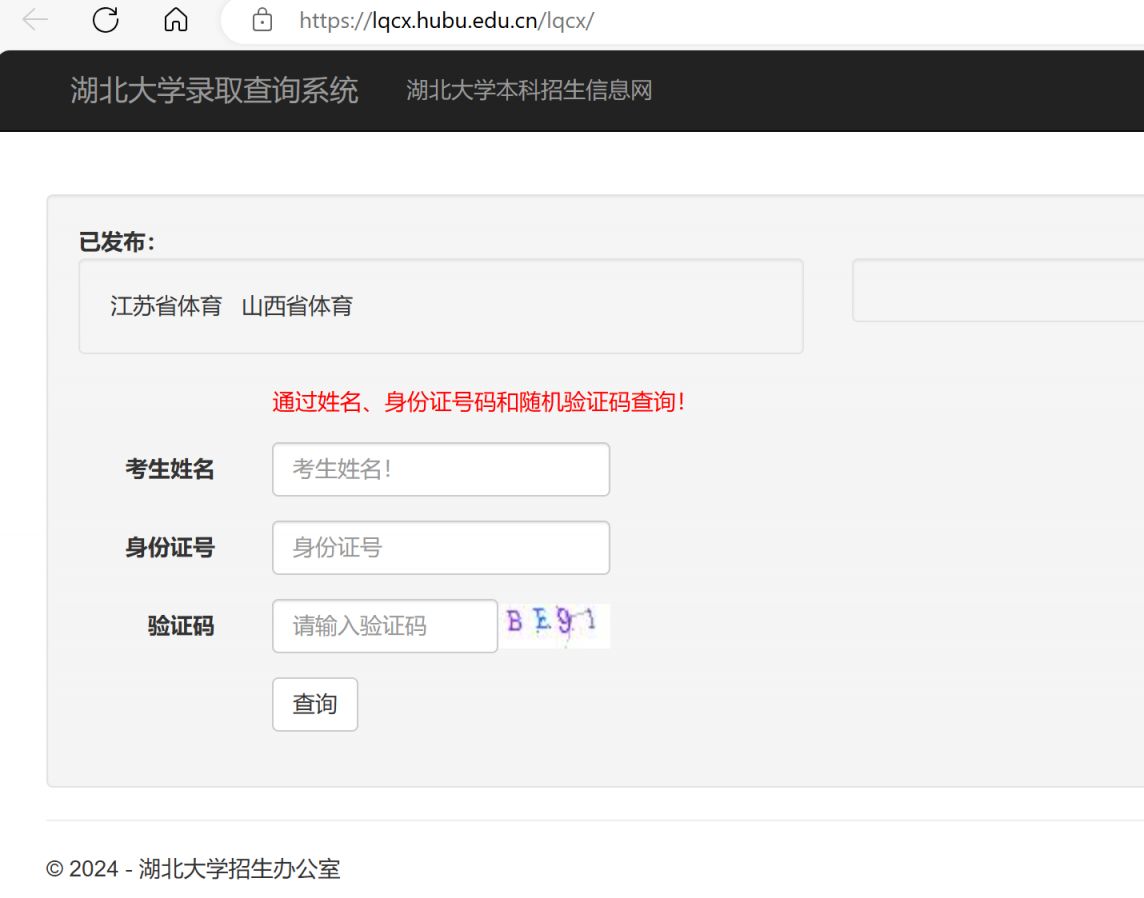Image resolution: width=1144 pixels, height=898 pixels.
Task: Refresh the captcha image
Action: 556,626
